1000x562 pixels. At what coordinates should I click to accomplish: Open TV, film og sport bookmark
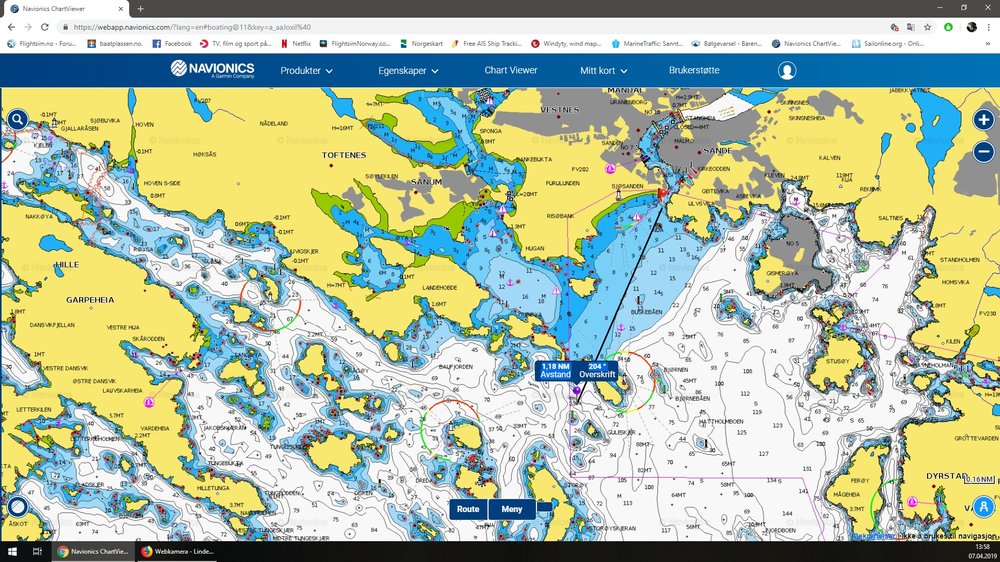[235, 43]
